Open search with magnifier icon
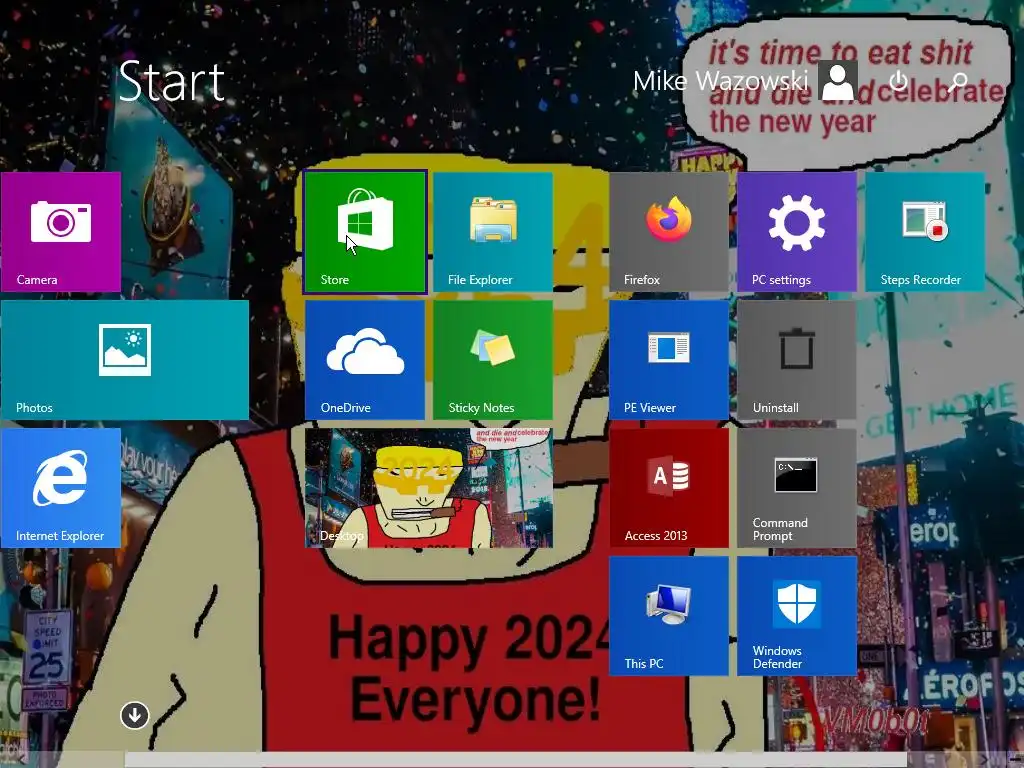This screenshot has width=1024, height=768. 958,82
